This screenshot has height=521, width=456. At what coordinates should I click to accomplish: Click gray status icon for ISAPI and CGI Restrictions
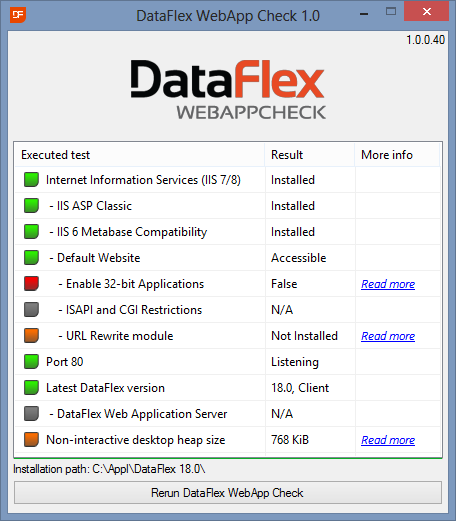pos(31,310)
